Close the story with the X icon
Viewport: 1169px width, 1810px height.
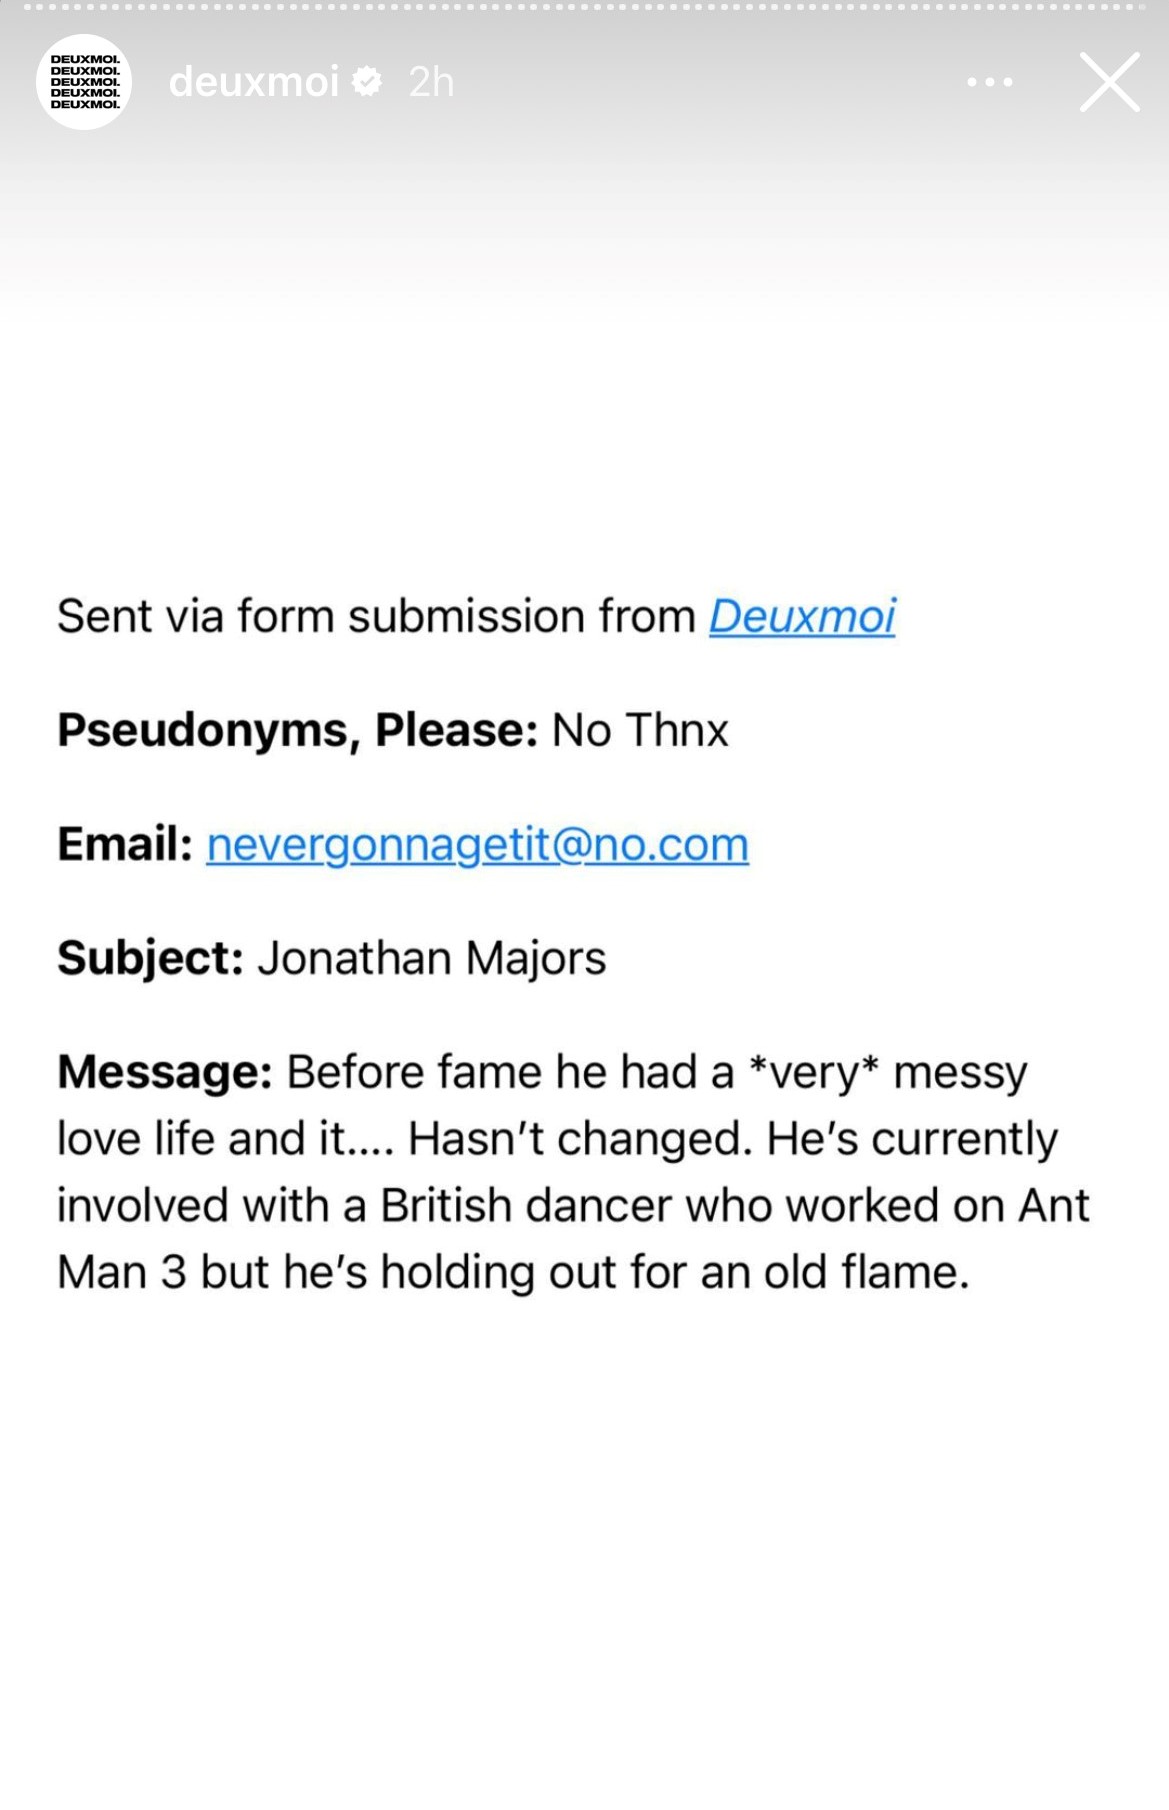[1109, 82]
